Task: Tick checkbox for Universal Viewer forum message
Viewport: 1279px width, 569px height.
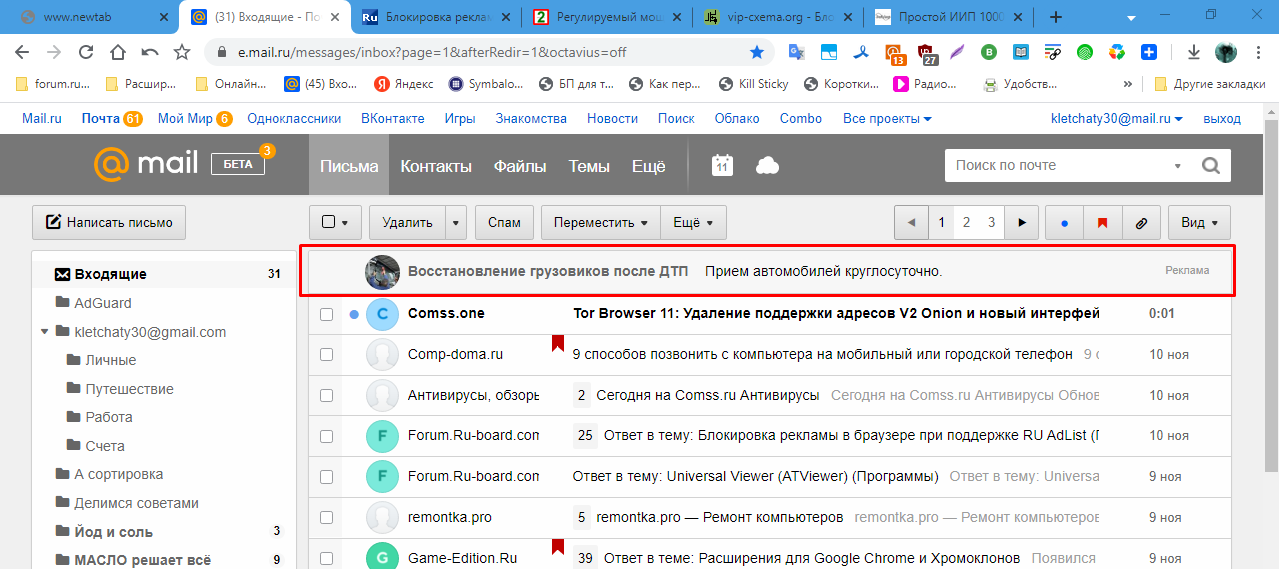Action: (326, 476)
